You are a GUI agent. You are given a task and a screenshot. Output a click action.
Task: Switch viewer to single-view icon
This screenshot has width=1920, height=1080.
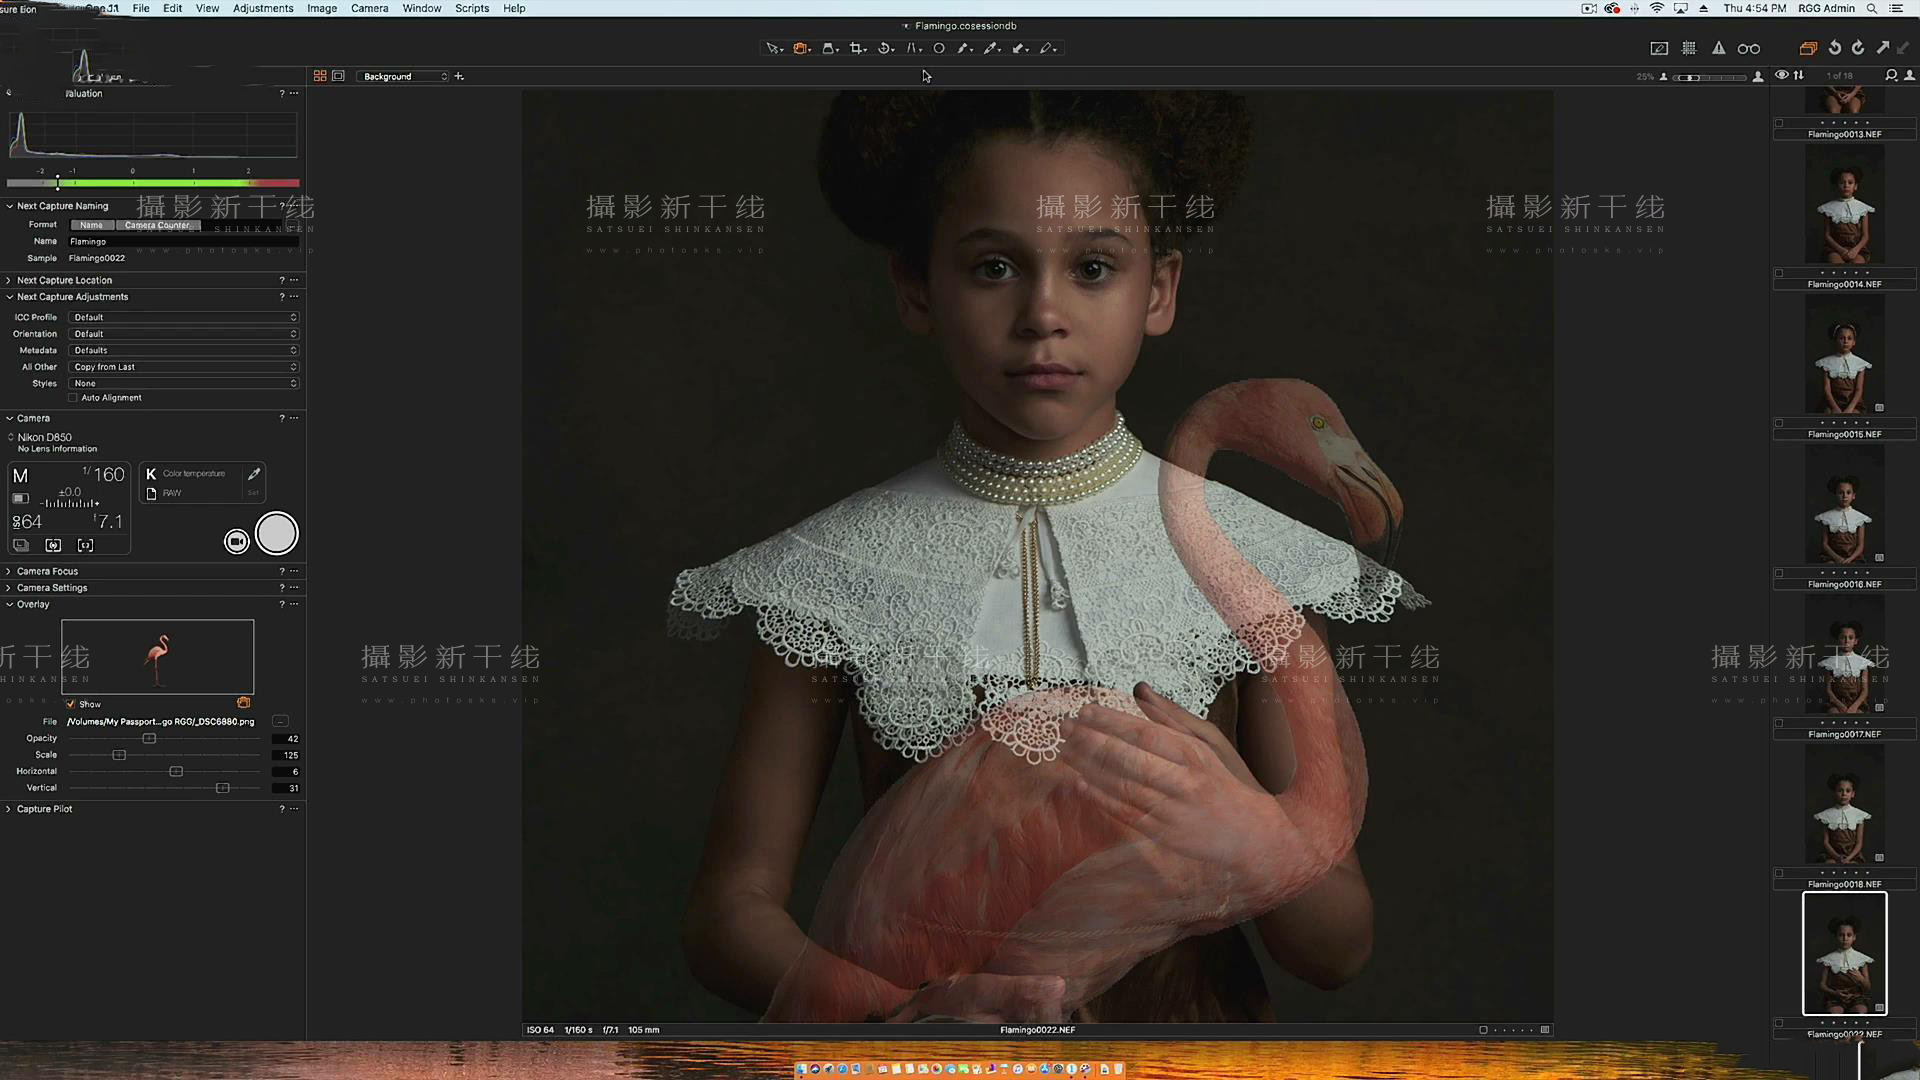(338, 76)
